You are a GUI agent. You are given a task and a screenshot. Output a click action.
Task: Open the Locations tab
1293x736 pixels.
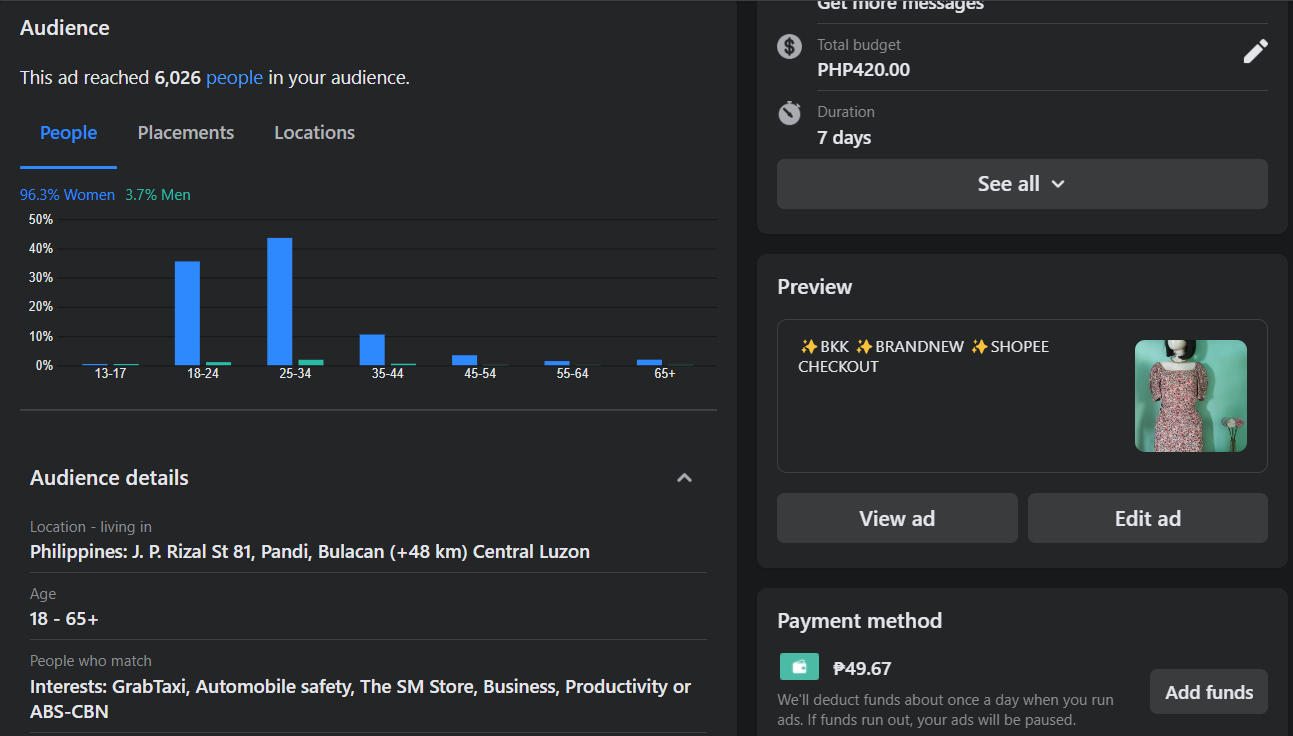tap(314, 133)
